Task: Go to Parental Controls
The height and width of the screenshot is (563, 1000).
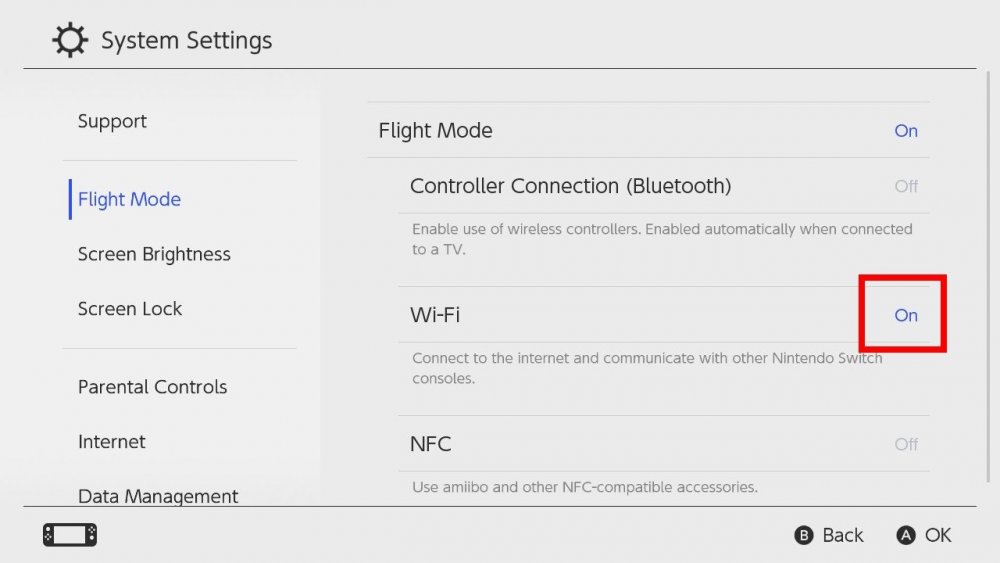Action: pyautogui.click(x=152, y=387)
